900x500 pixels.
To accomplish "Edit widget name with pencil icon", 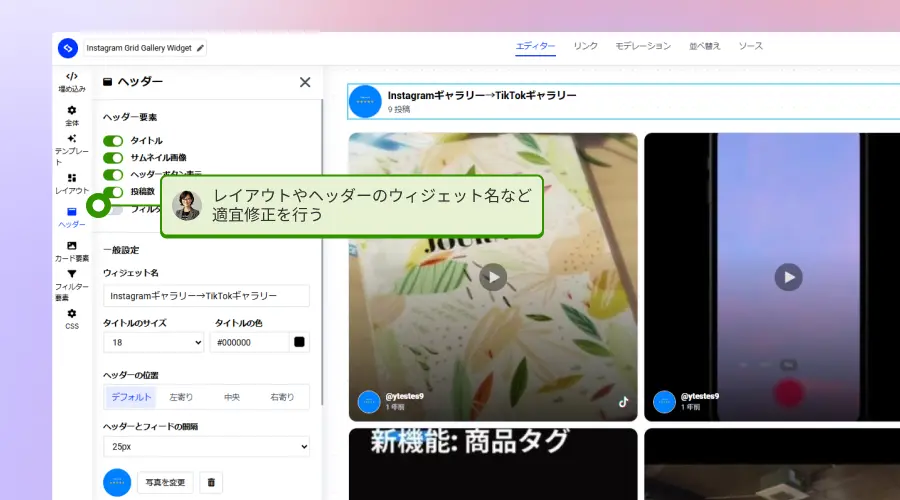I will [x=200, y=48].
